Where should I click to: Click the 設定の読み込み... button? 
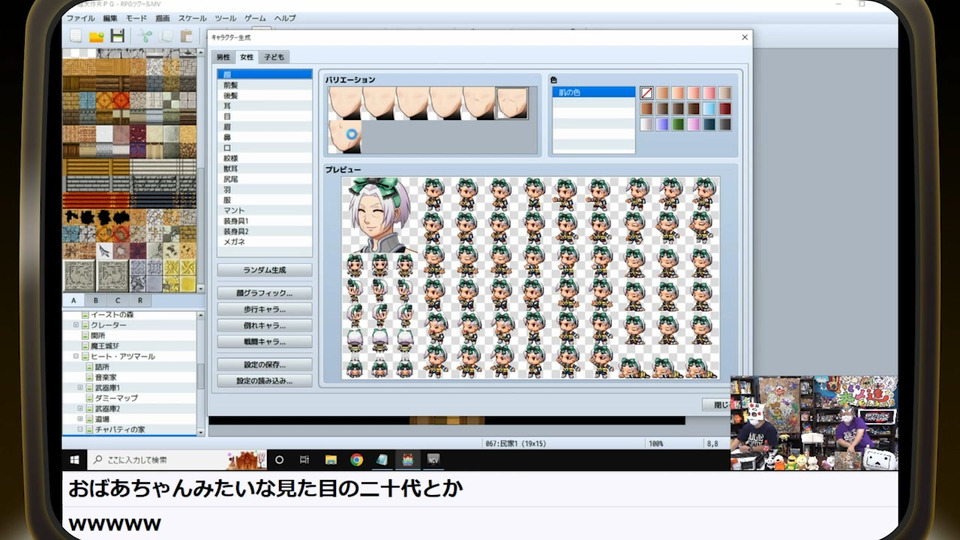264,381
